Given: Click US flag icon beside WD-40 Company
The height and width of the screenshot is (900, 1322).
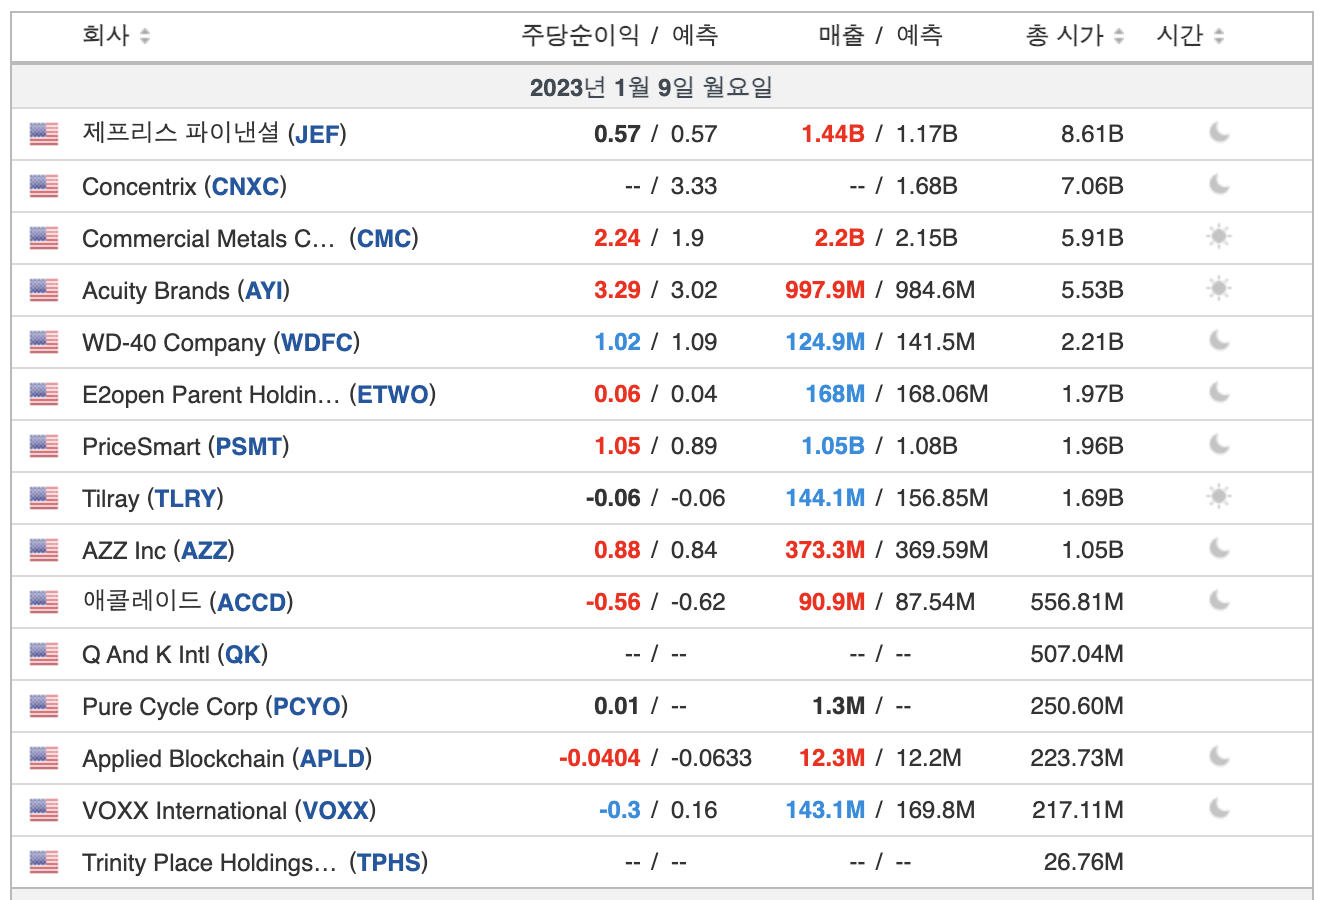Looking at the screenshot, I should pyautogui.click(x=44, y=342).
